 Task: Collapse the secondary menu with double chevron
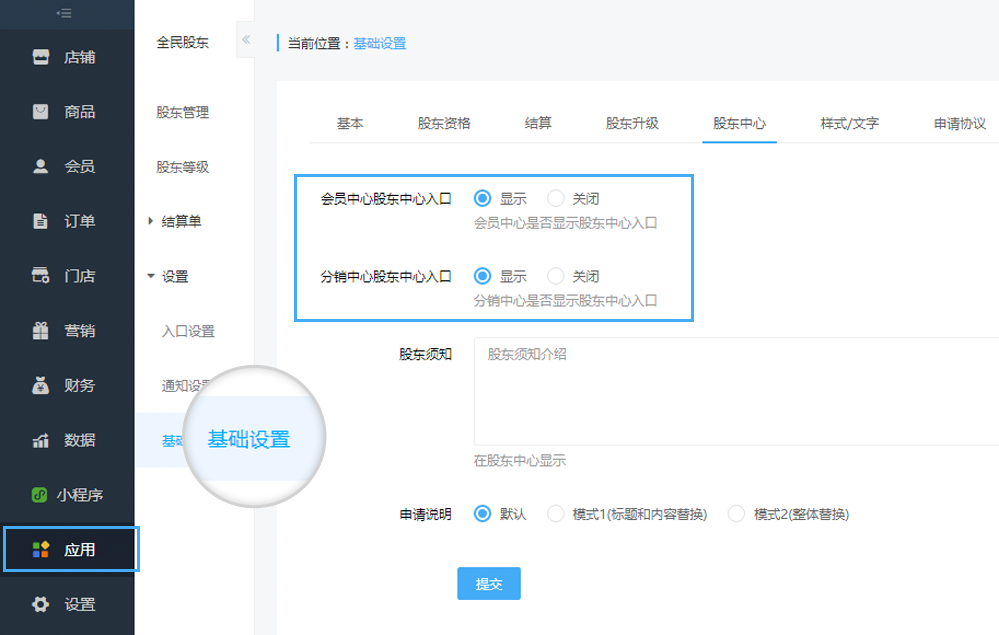click(x=246, y=40)
